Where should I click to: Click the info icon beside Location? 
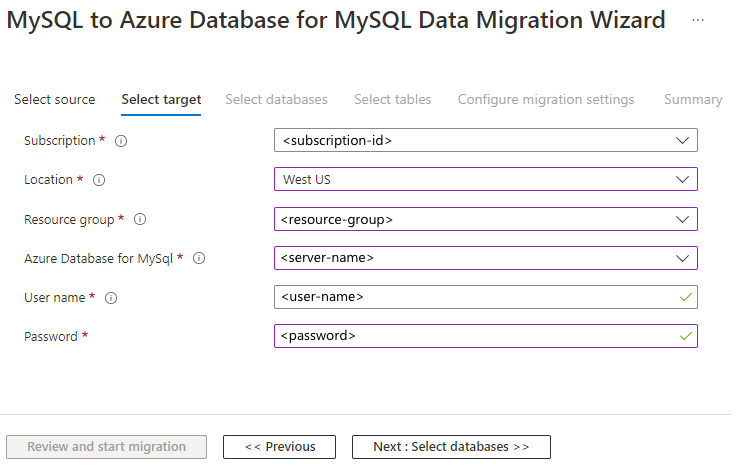tap(99, 180)
